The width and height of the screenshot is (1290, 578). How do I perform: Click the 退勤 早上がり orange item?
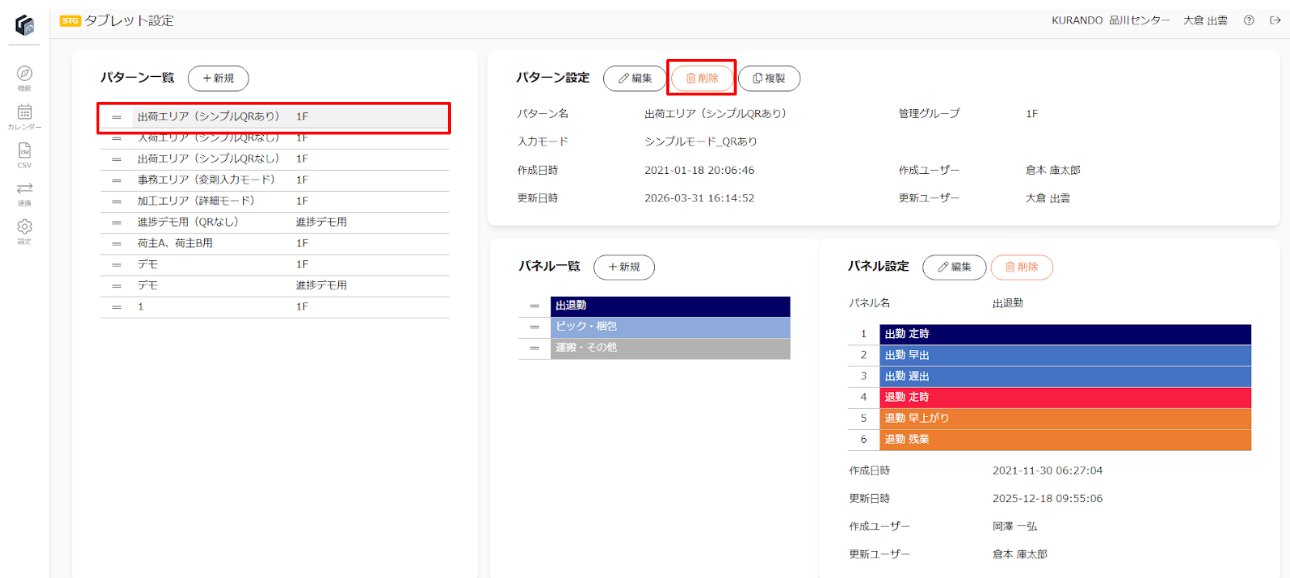[x=1065, y=418]
